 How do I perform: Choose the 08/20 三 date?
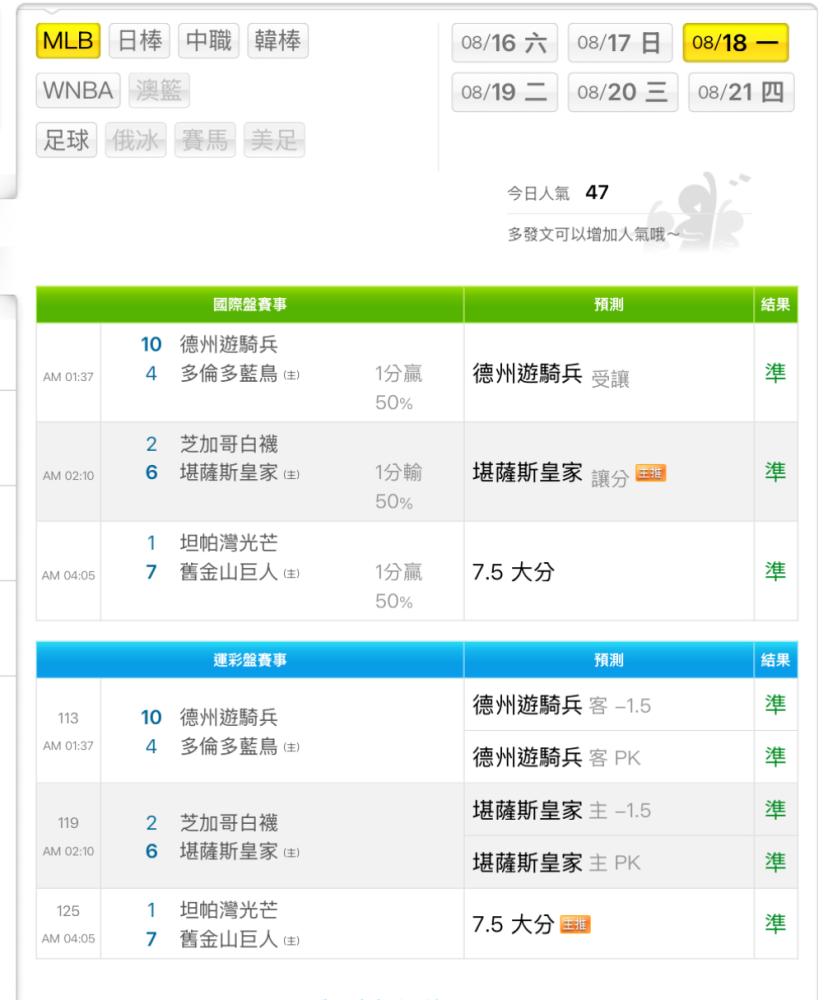point(623,92)
